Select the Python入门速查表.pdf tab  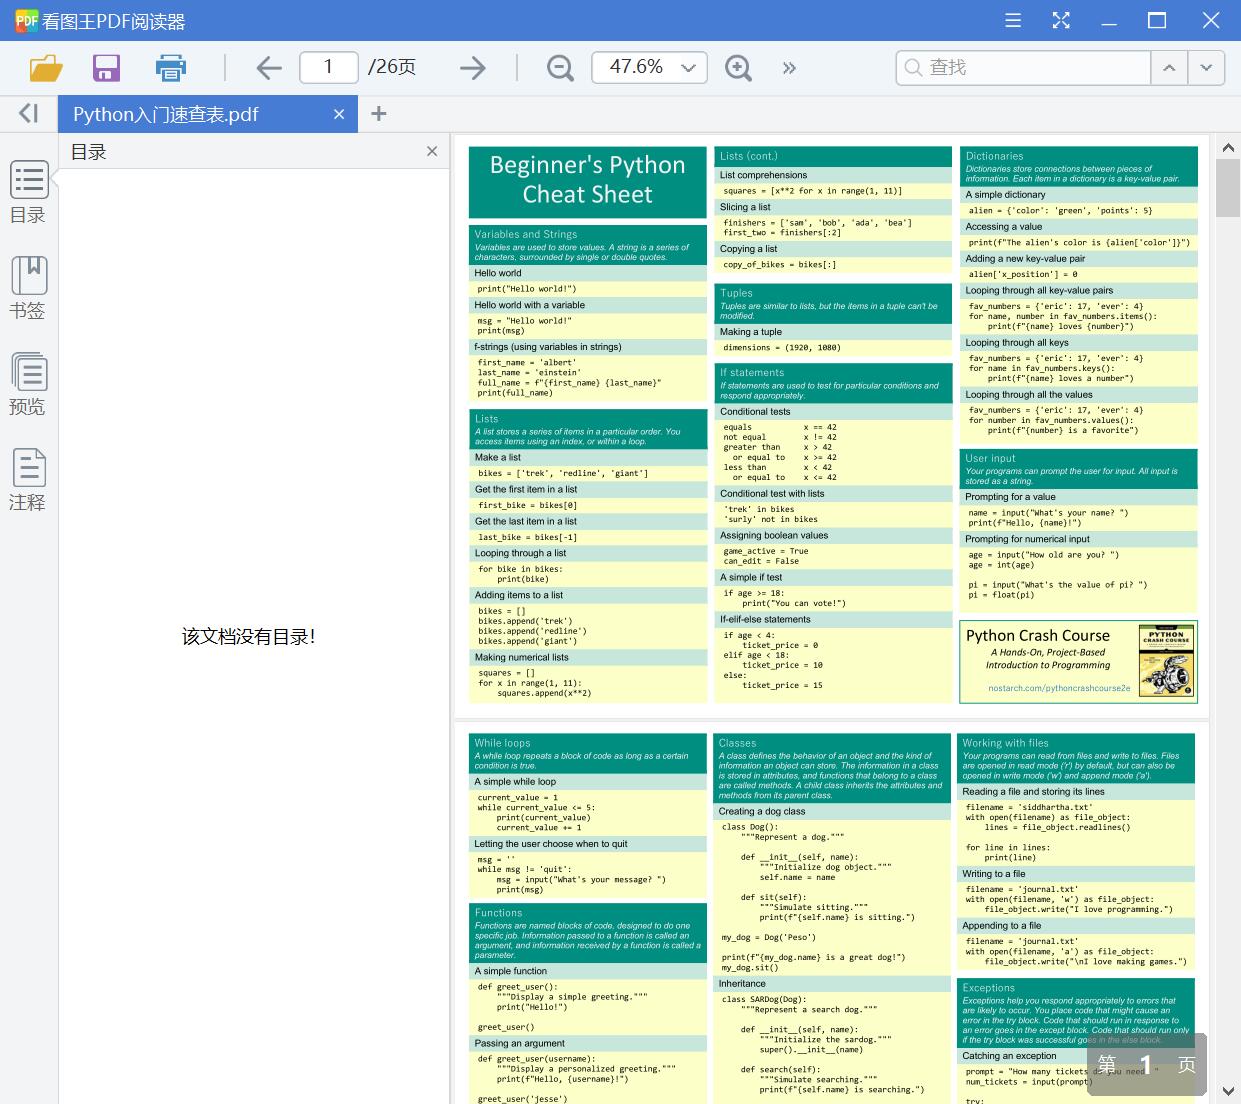pos(166,115)
